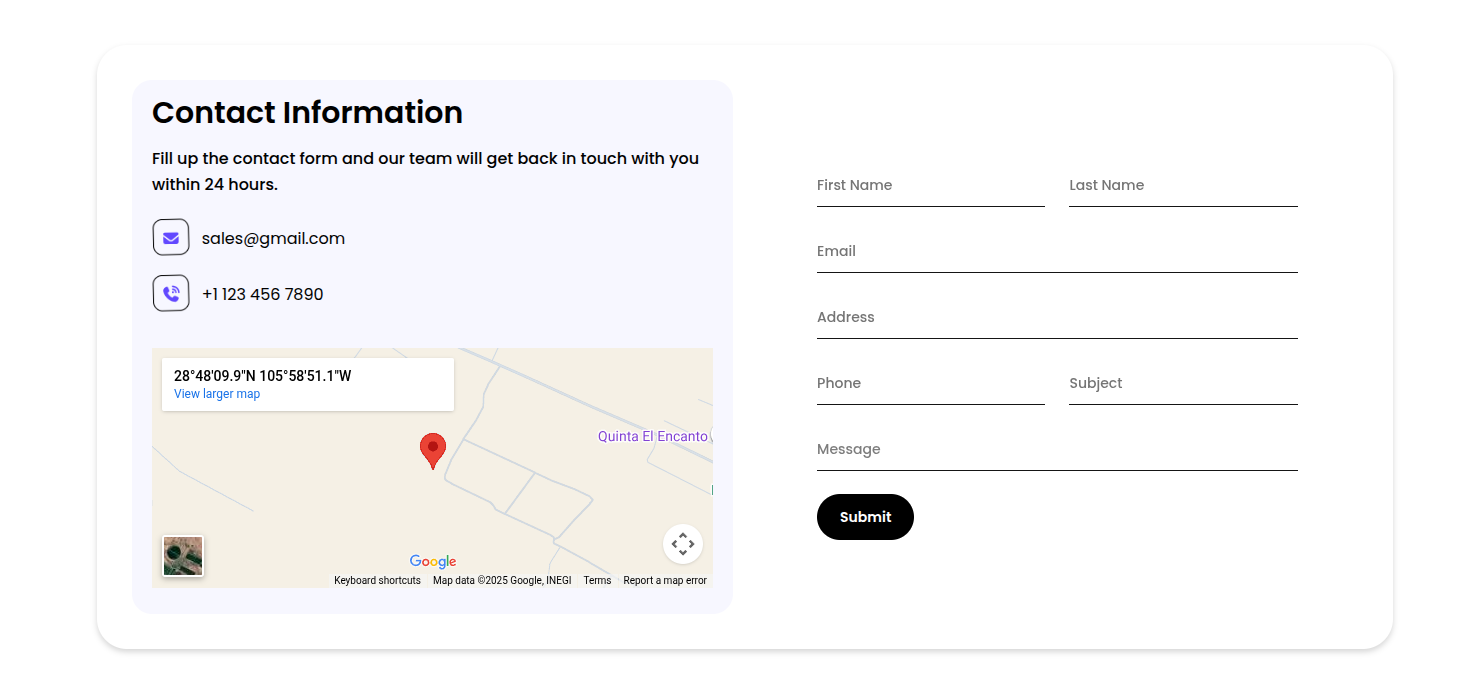This screenshot has width=1462, height=684.
Task: Click into the Email input field
Action: (1057, 252)
